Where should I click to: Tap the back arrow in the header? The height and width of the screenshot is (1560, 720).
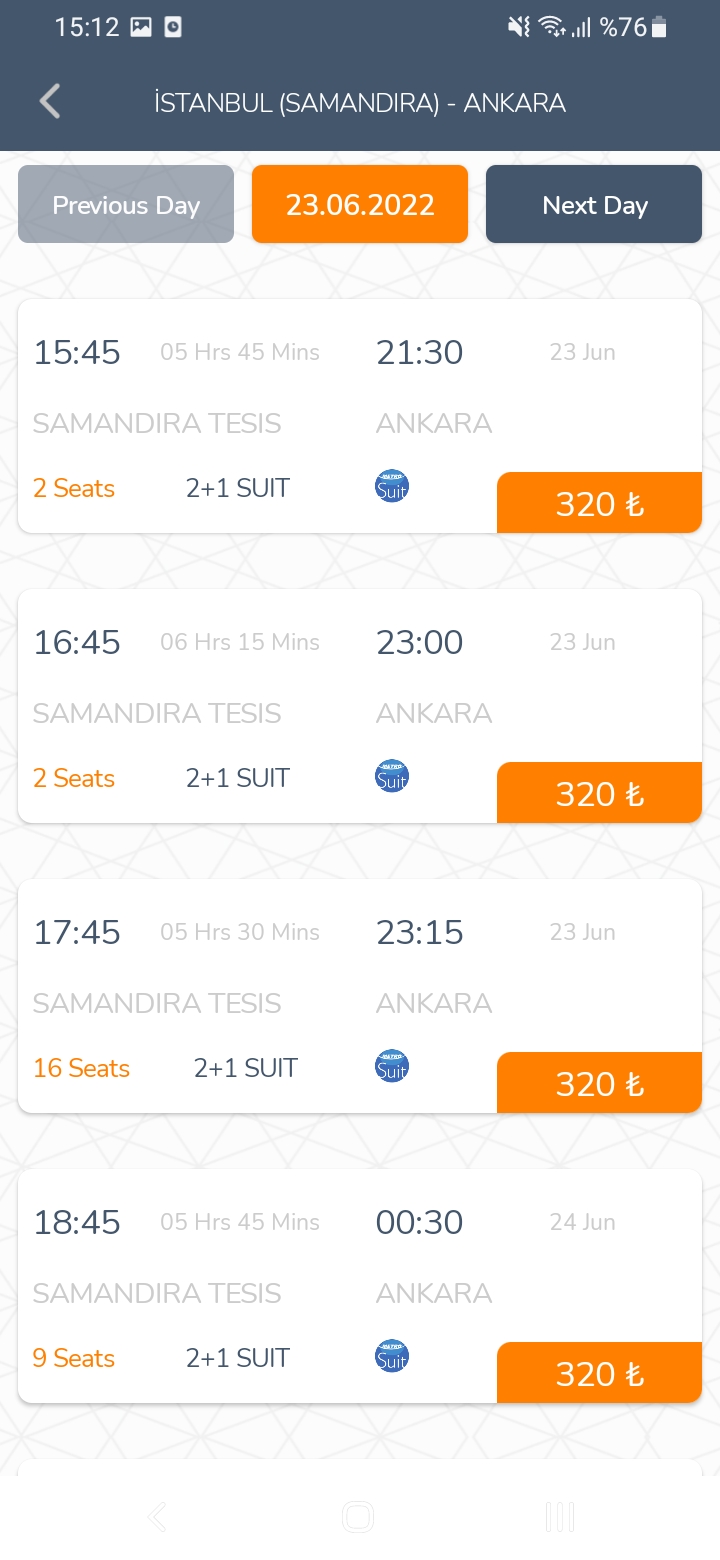click(x=50, y=102)
